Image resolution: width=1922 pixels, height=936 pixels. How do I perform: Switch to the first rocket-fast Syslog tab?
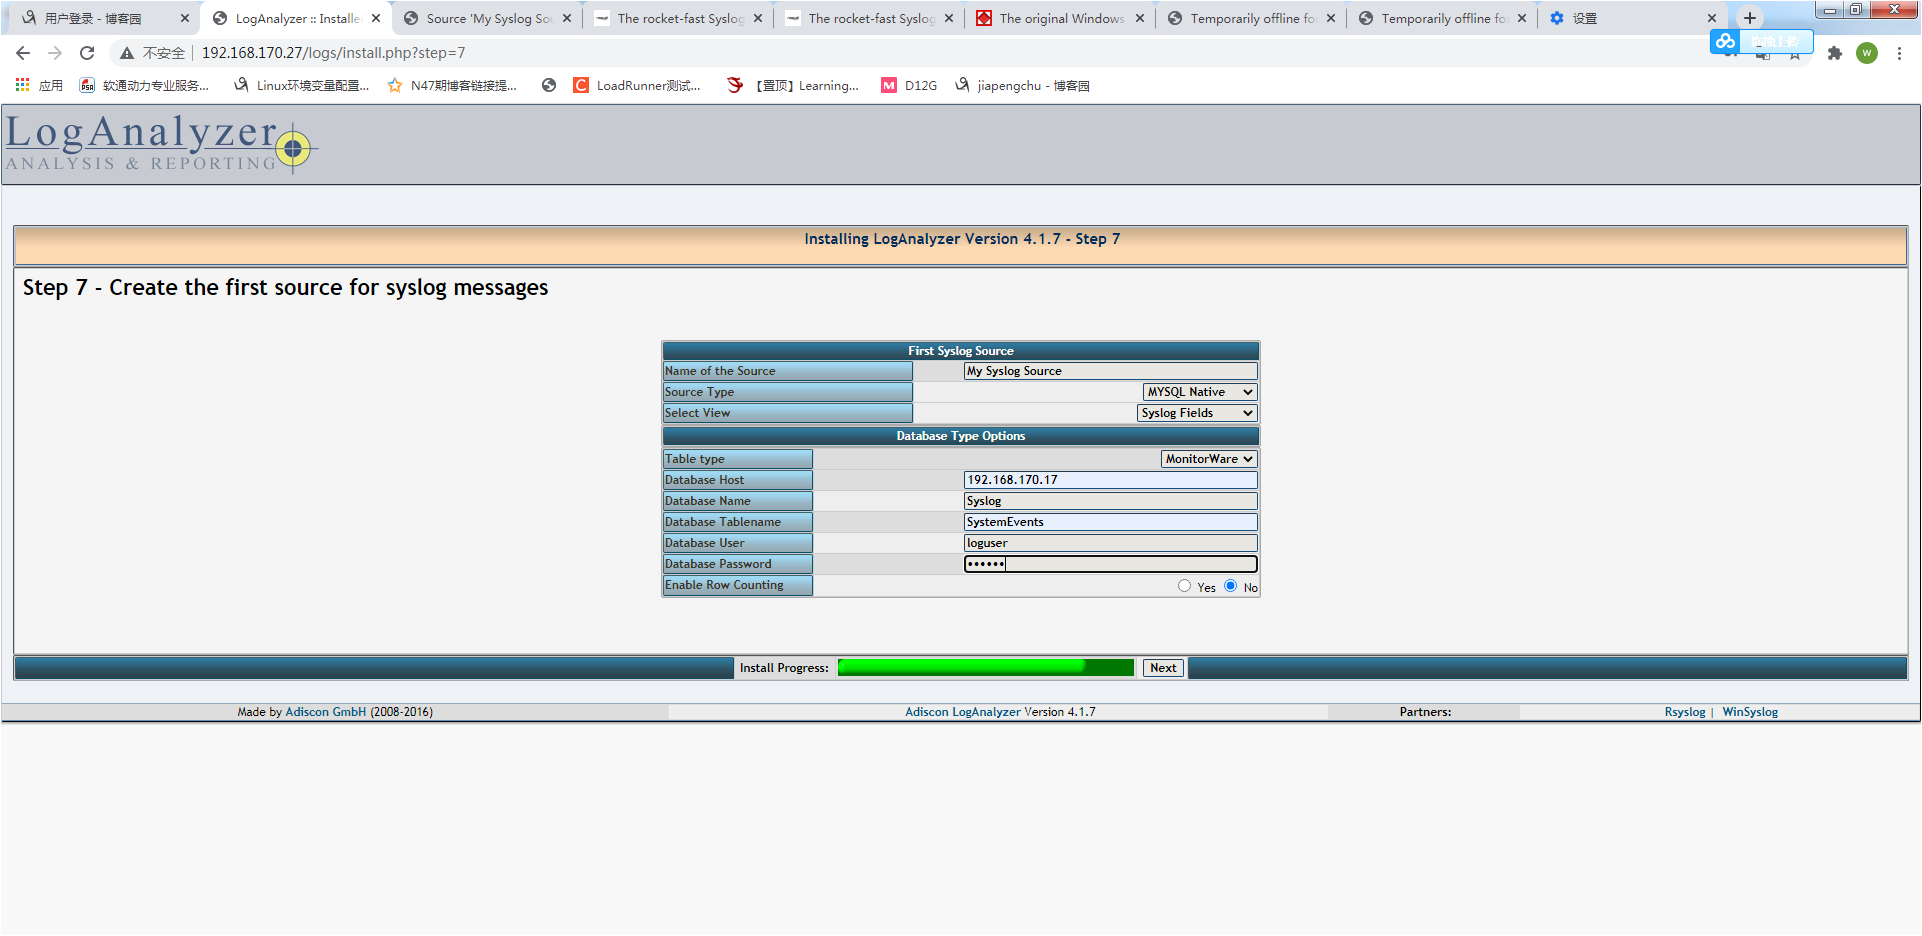click(x=679, y=18)
